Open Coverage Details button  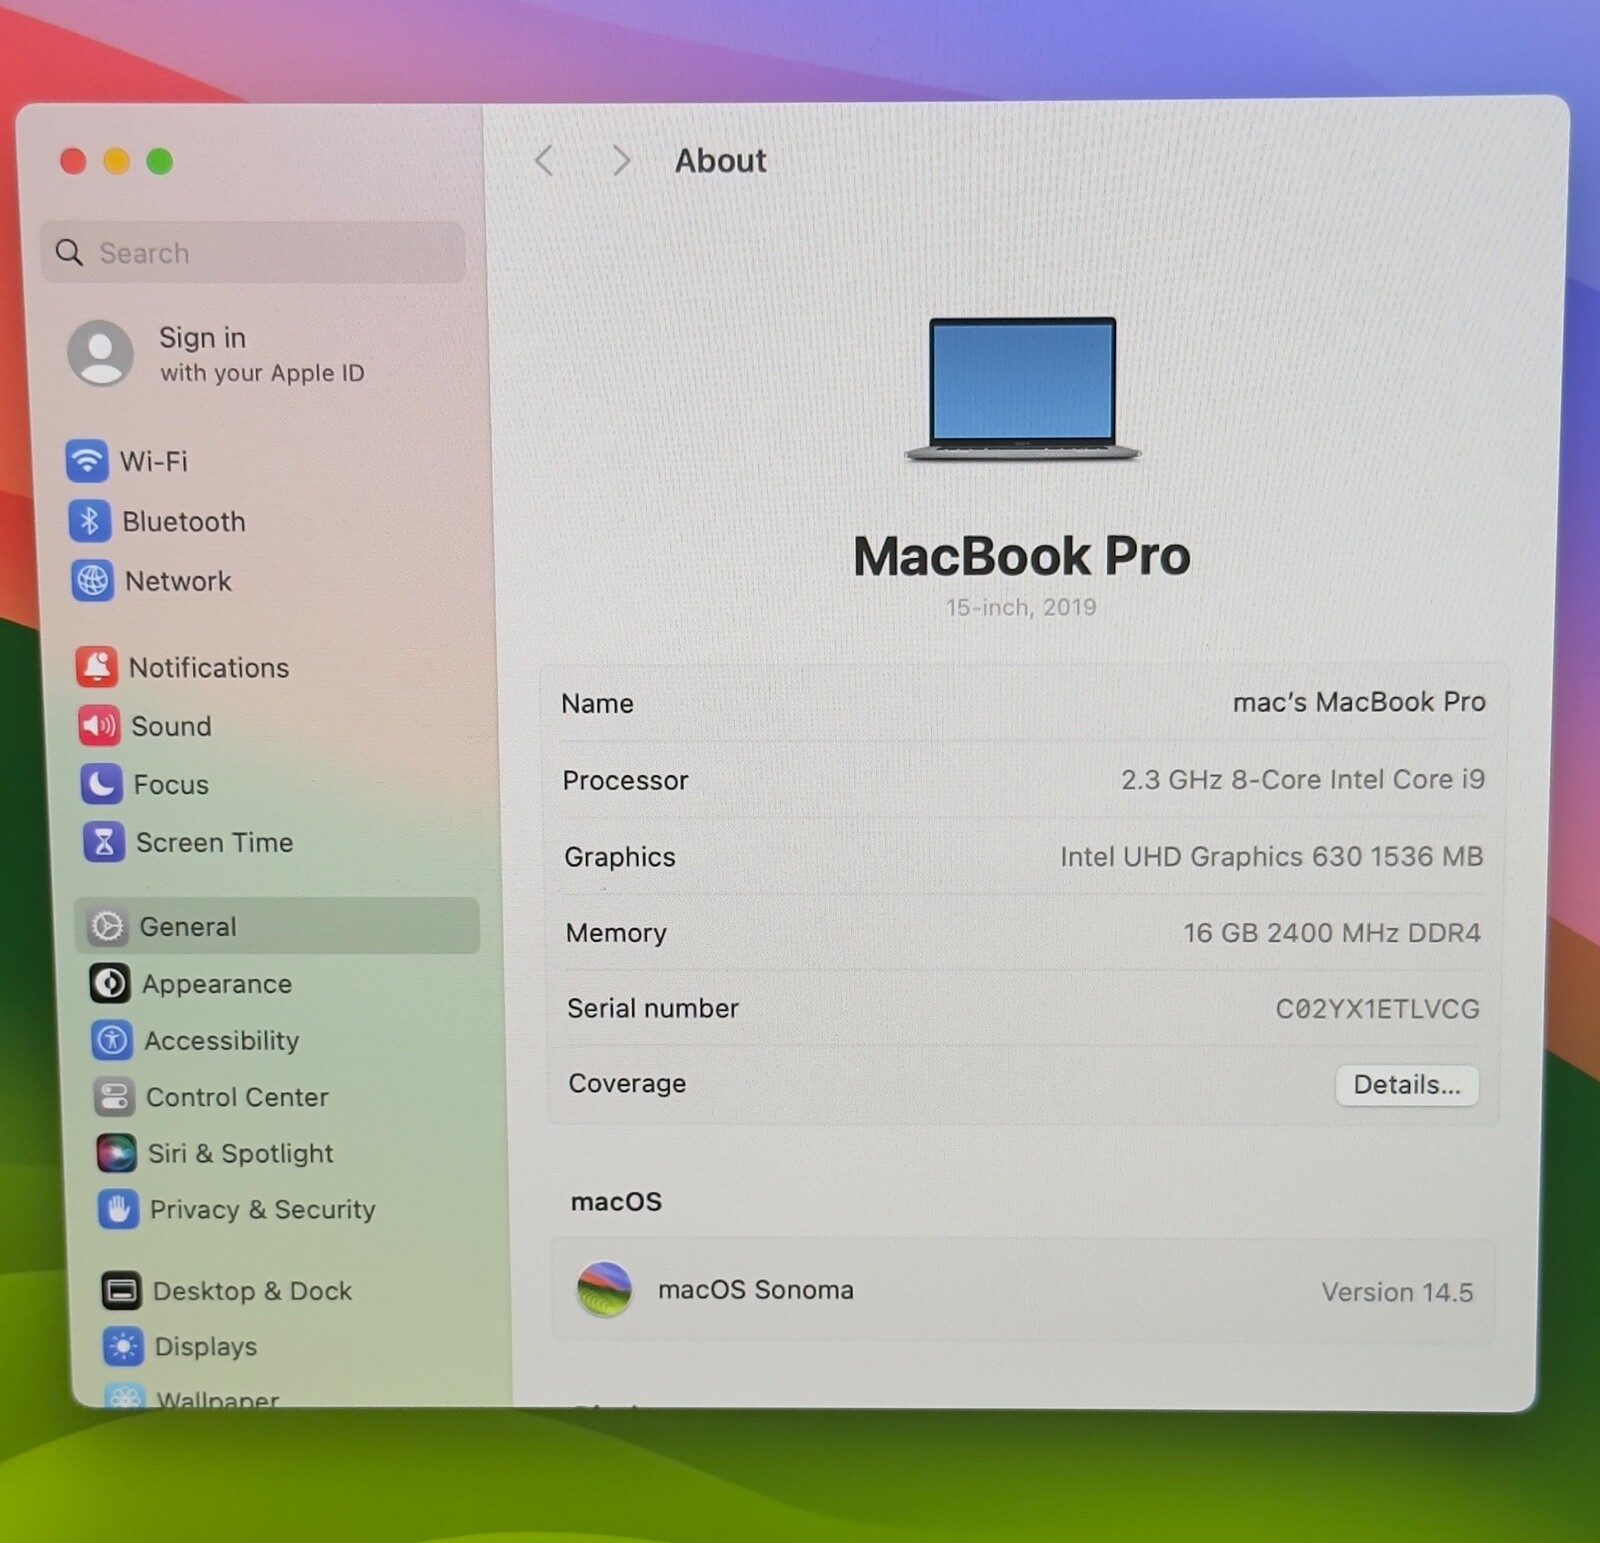coord(1407,1085)
